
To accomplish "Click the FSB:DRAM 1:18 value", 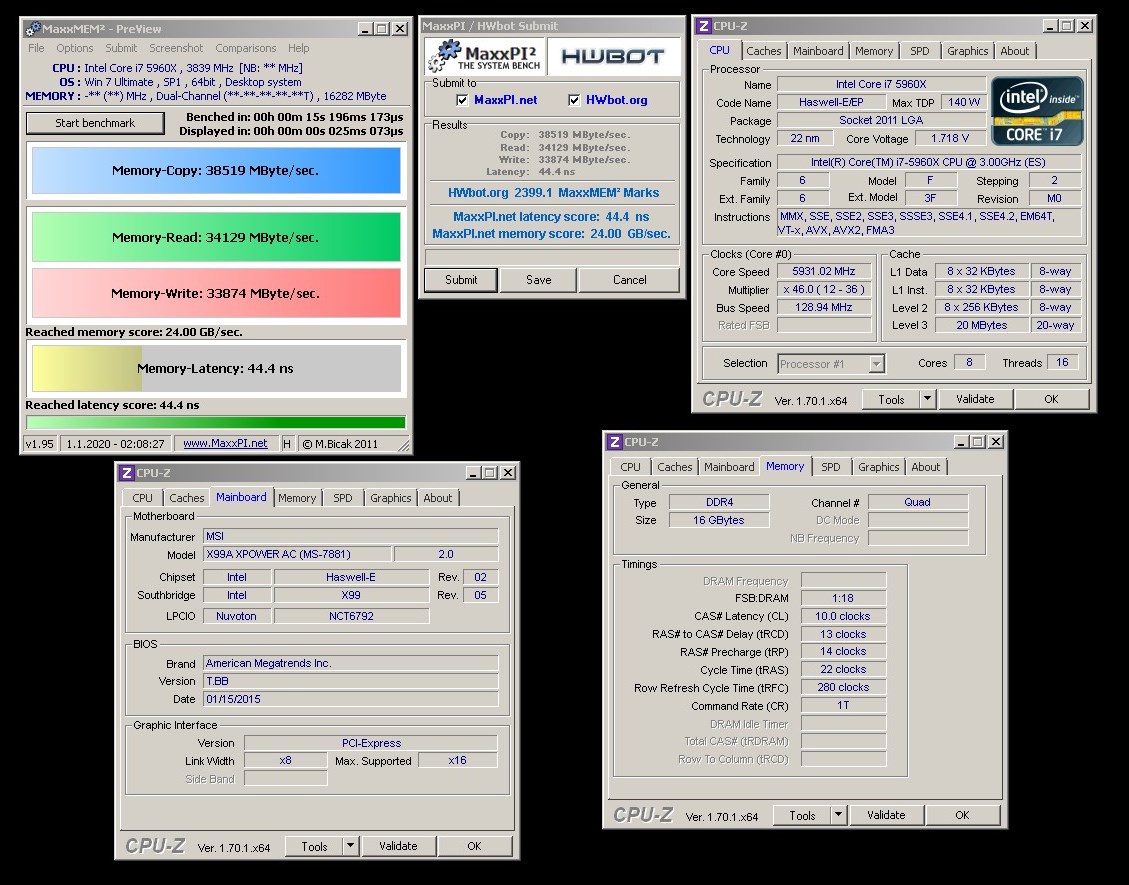I will (x=842, y=598).
